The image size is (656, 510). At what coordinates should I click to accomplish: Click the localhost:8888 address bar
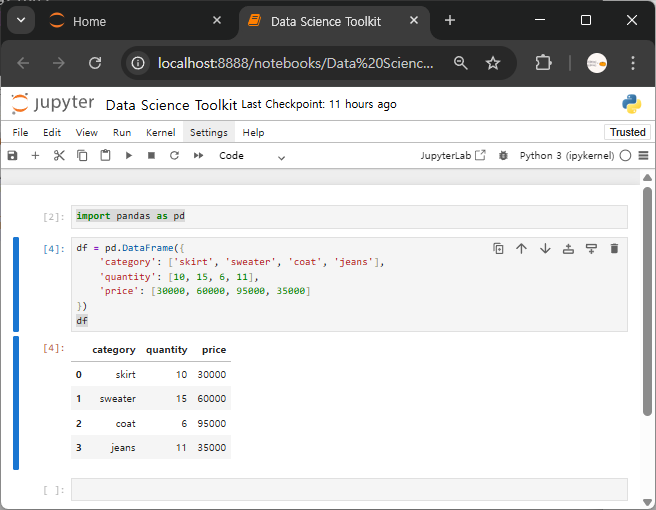coord(295,63)
